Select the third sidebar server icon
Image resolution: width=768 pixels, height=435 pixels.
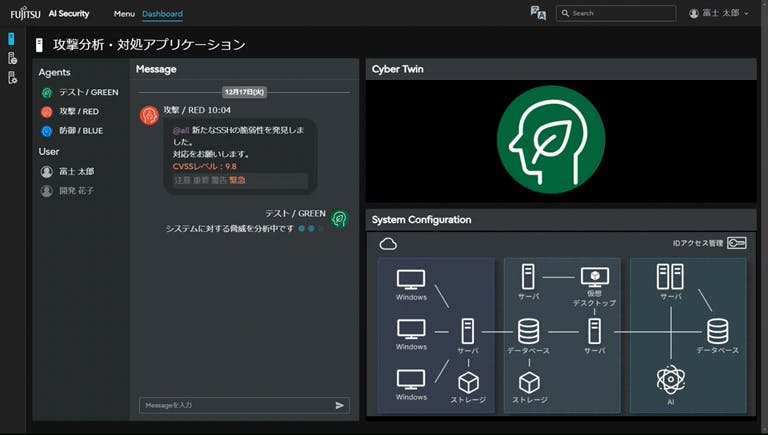(12, 77)
